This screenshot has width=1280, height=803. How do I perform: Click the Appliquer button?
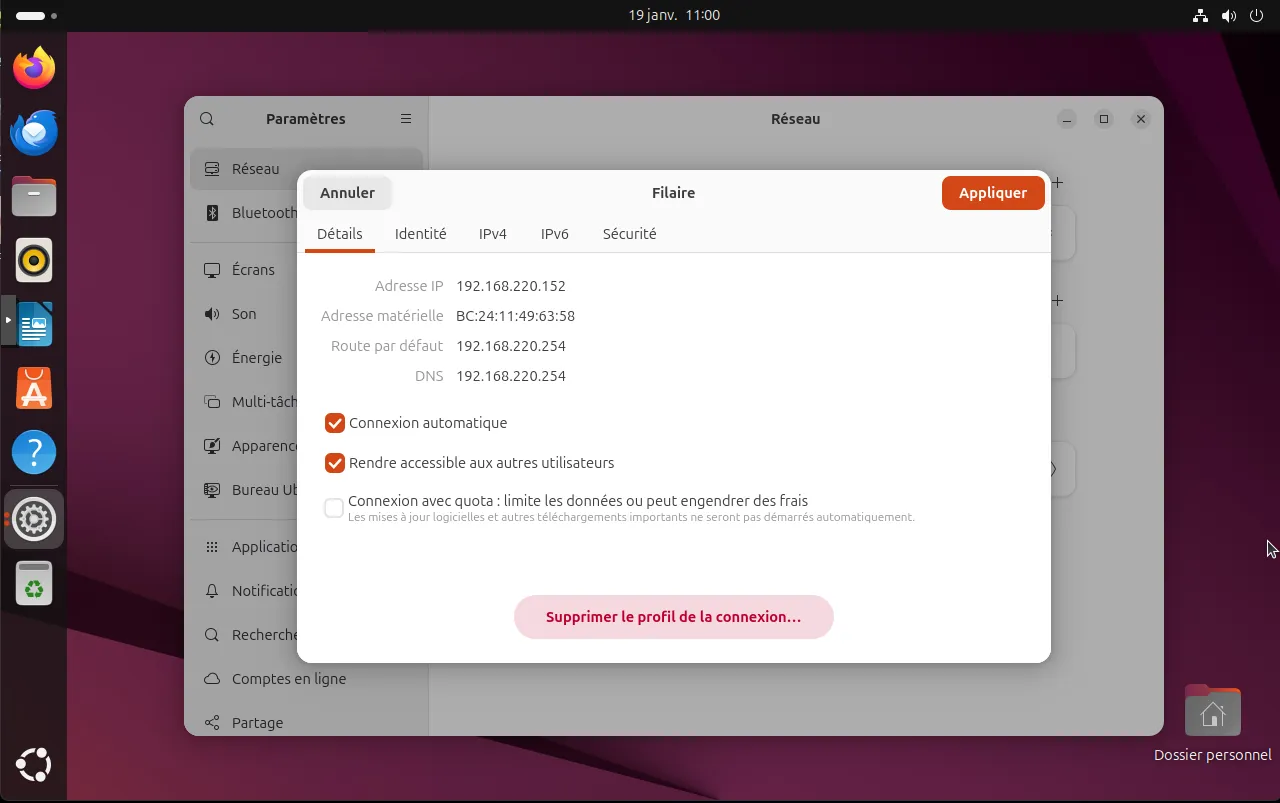[992, 193]
